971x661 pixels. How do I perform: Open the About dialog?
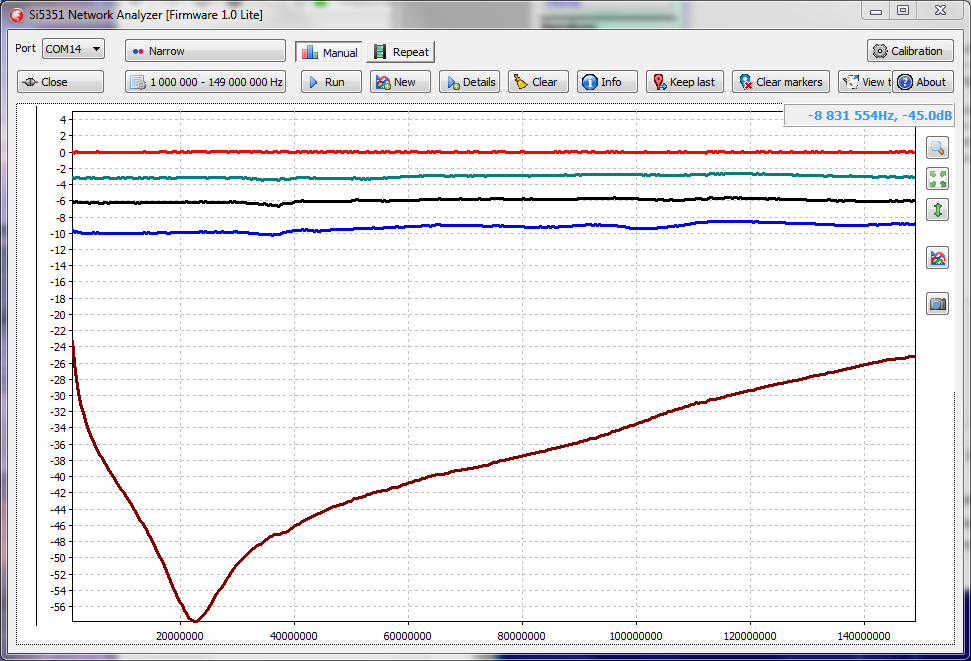(922, 82)
